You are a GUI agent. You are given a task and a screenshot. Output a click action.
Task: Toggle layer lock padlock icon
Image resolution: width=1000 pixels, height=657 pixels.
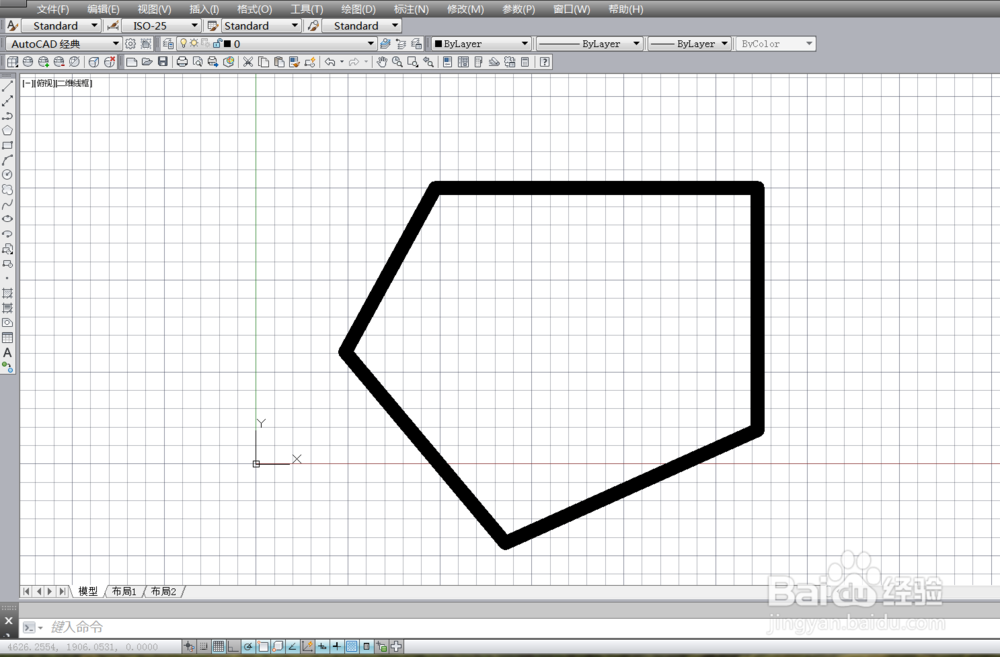[217, 43]
